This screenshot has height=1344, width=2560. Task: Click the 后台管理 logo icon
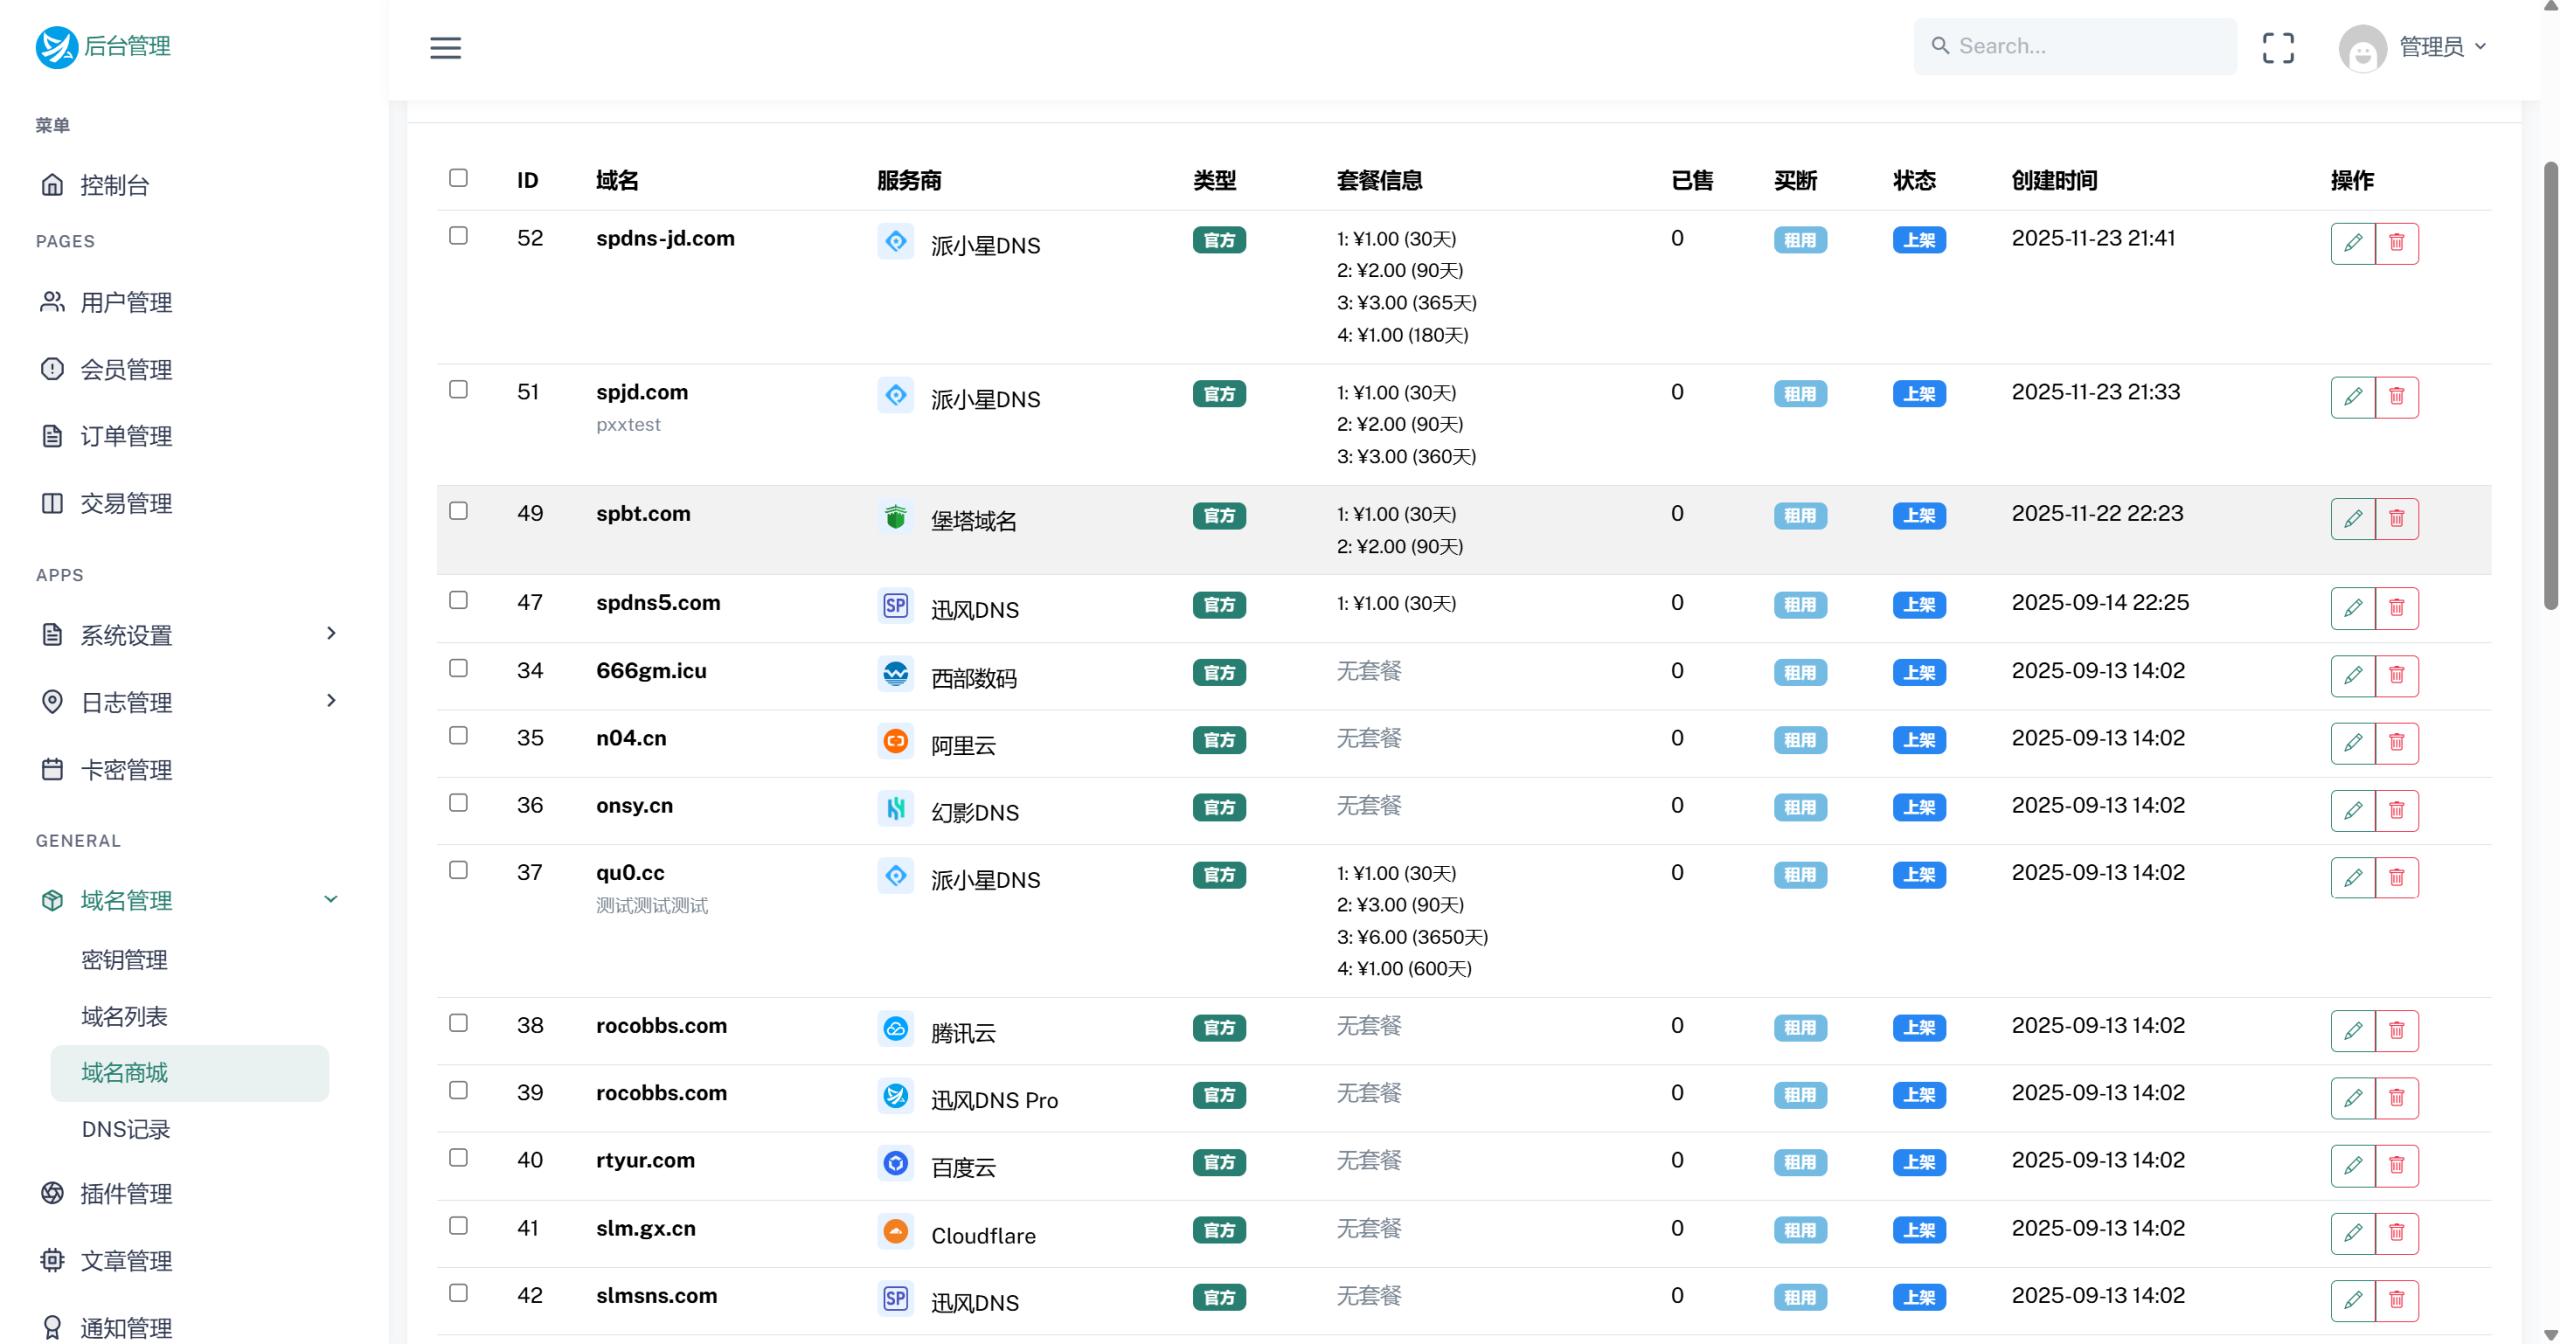(x=57, y=46)
